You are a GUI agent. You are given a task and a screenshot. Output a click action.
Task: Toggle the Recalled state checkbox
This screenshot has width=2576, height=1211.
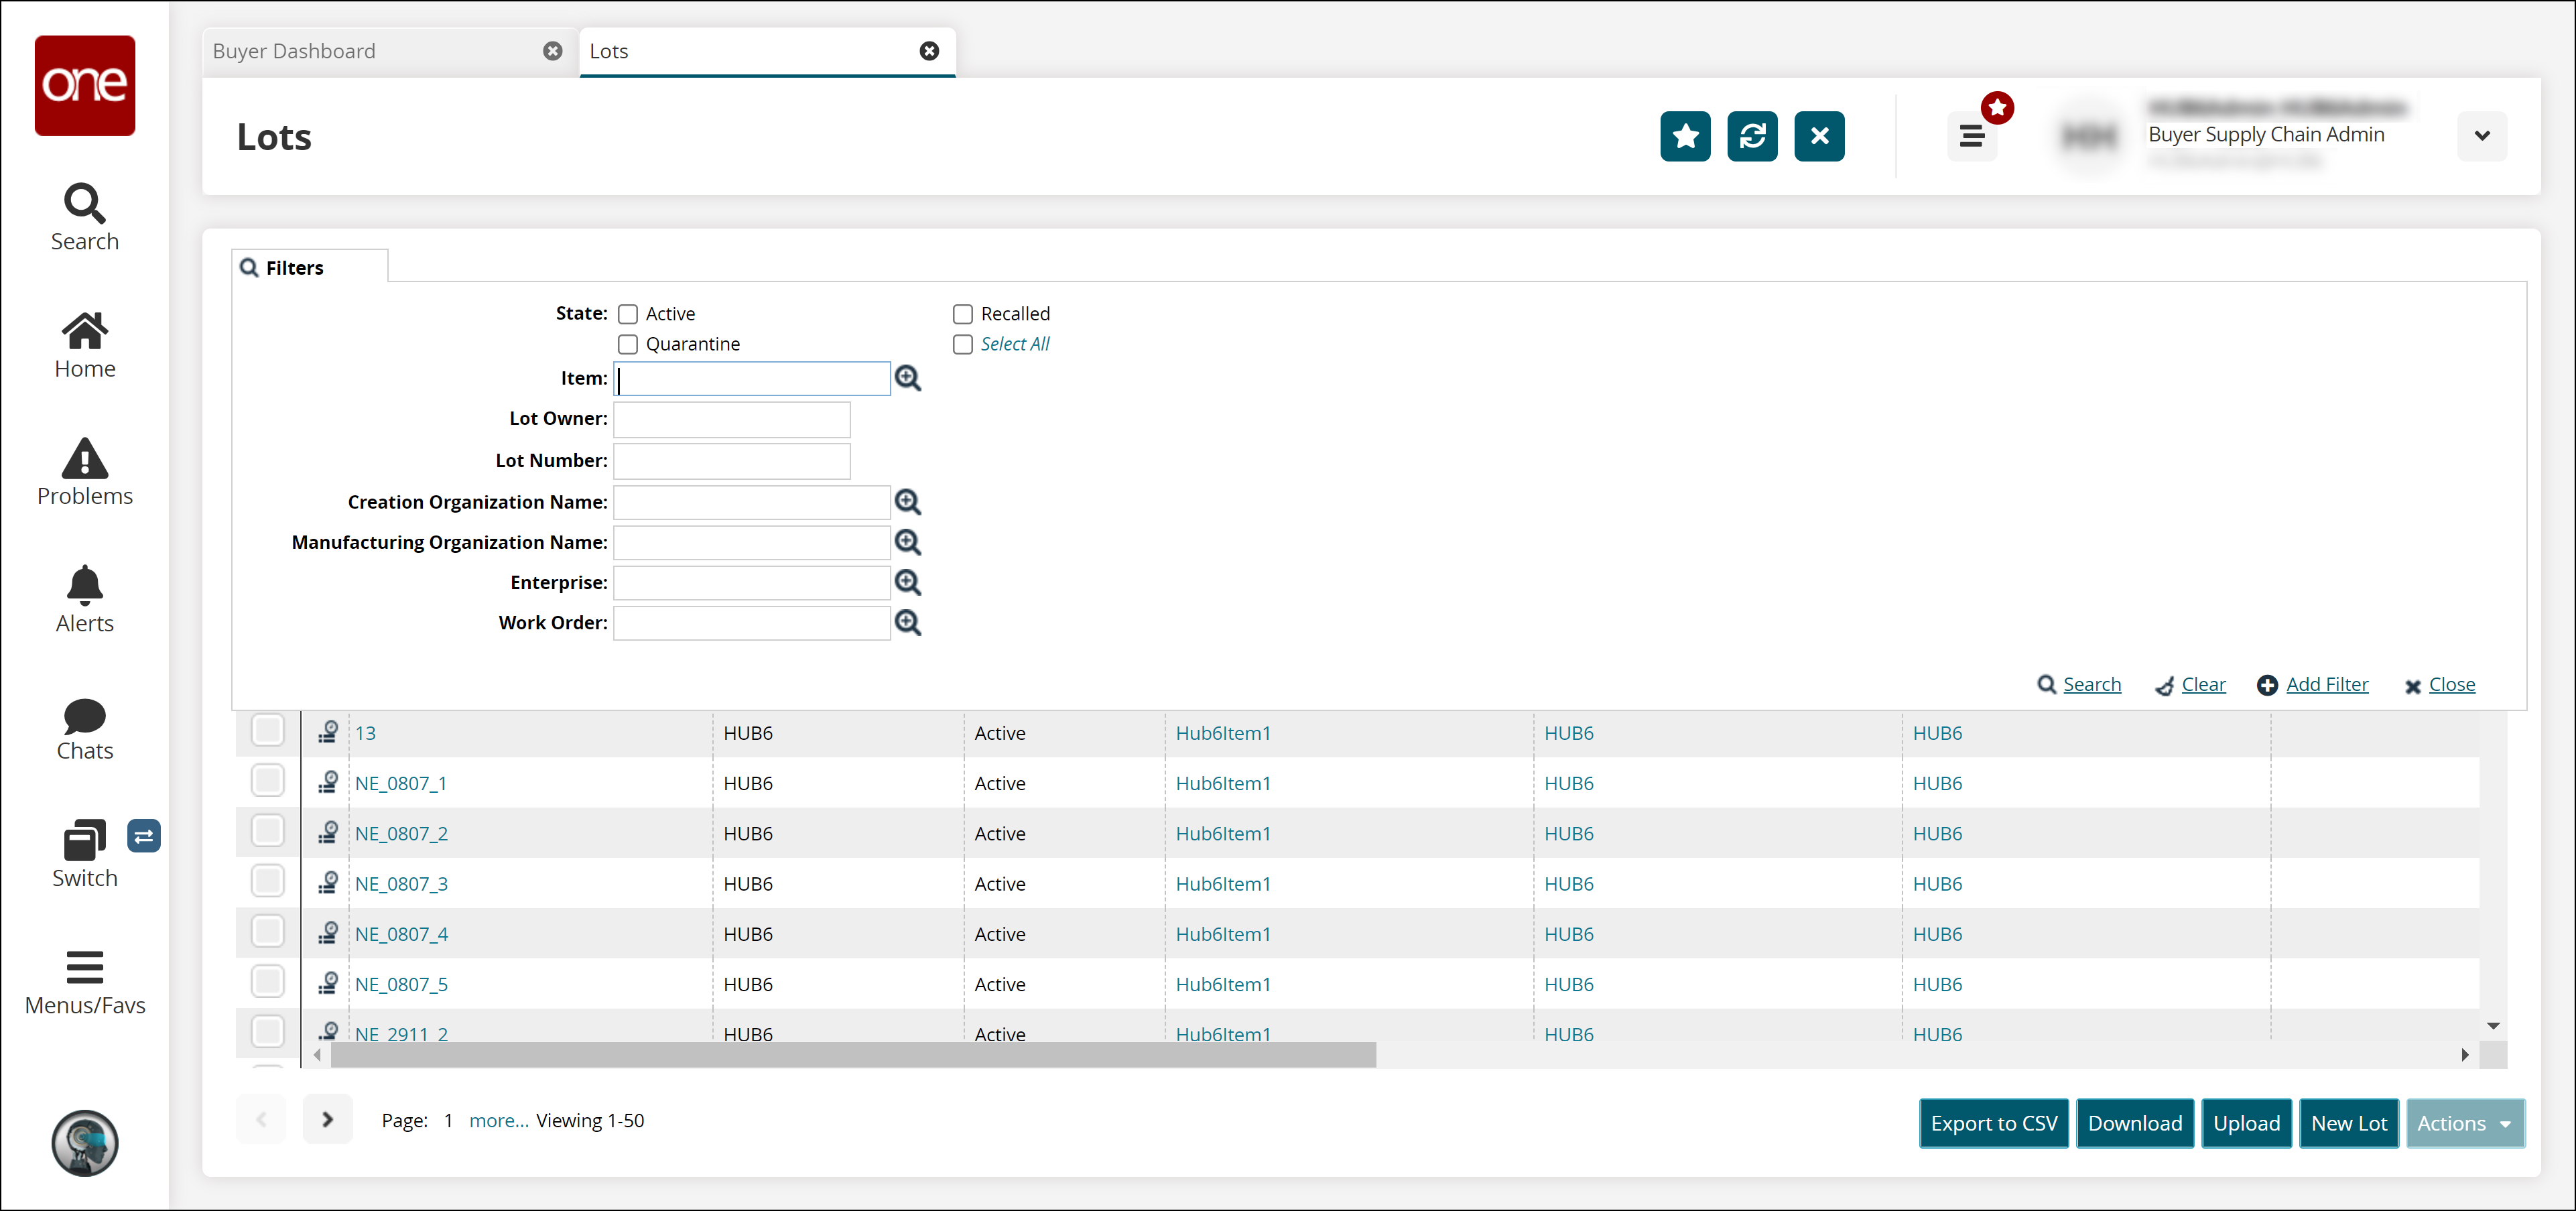tap(961, 314)
